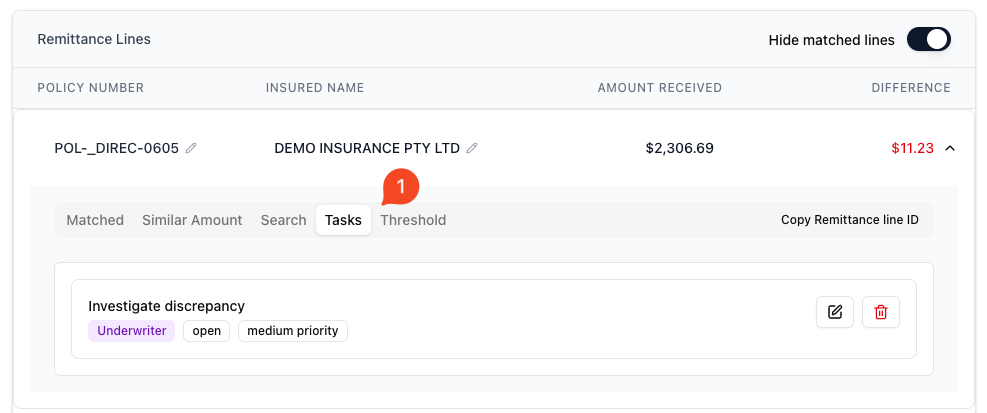Click the Policy Number column header
The height and width of the screenshot is (413, 987).
tap(90, 88)
